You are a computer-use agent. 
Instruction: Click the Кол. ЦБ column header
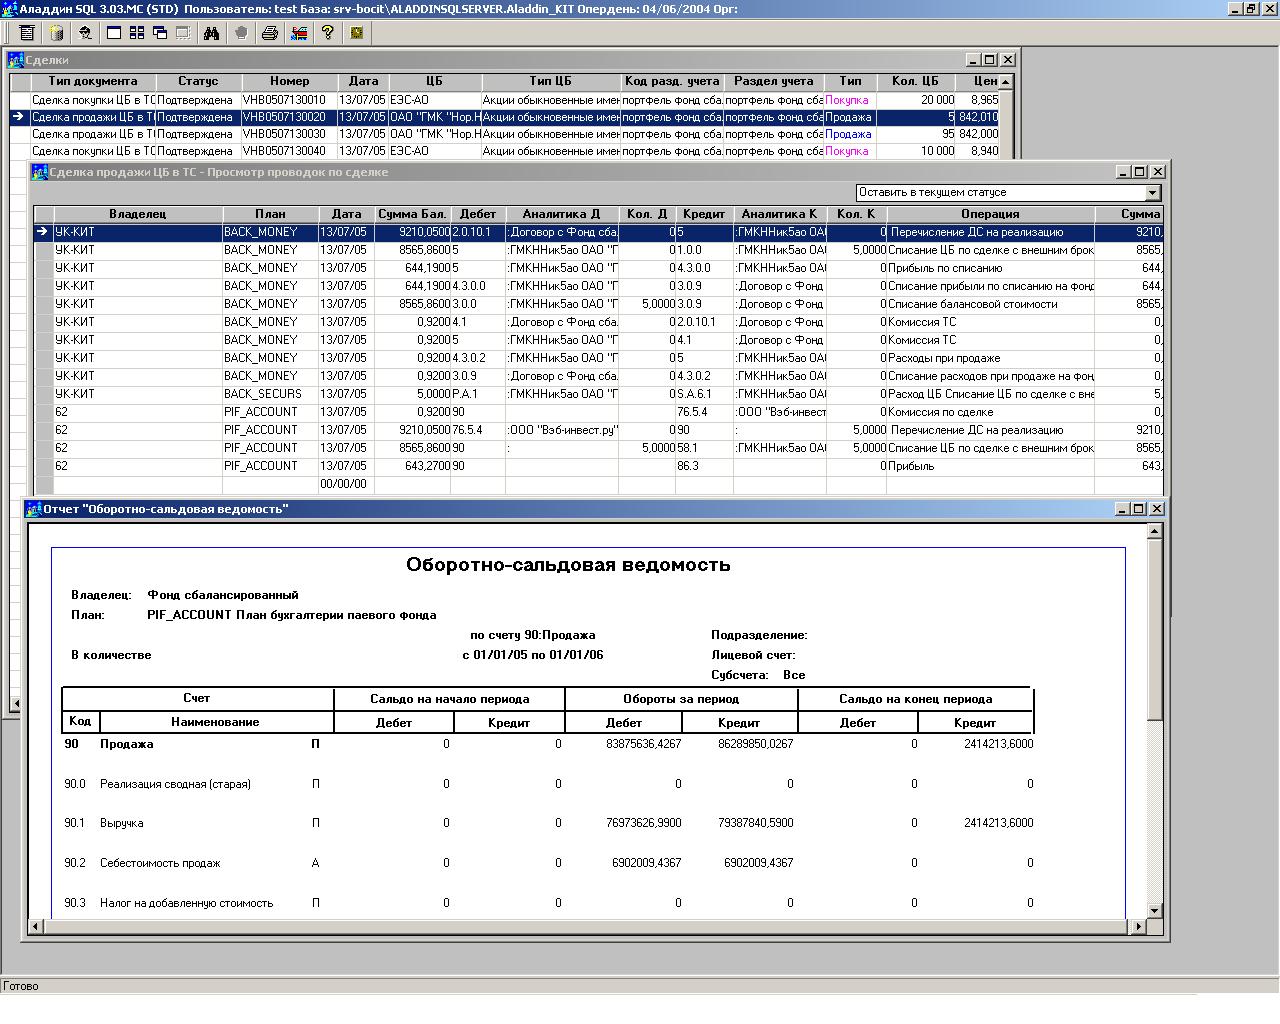[915, 81]
